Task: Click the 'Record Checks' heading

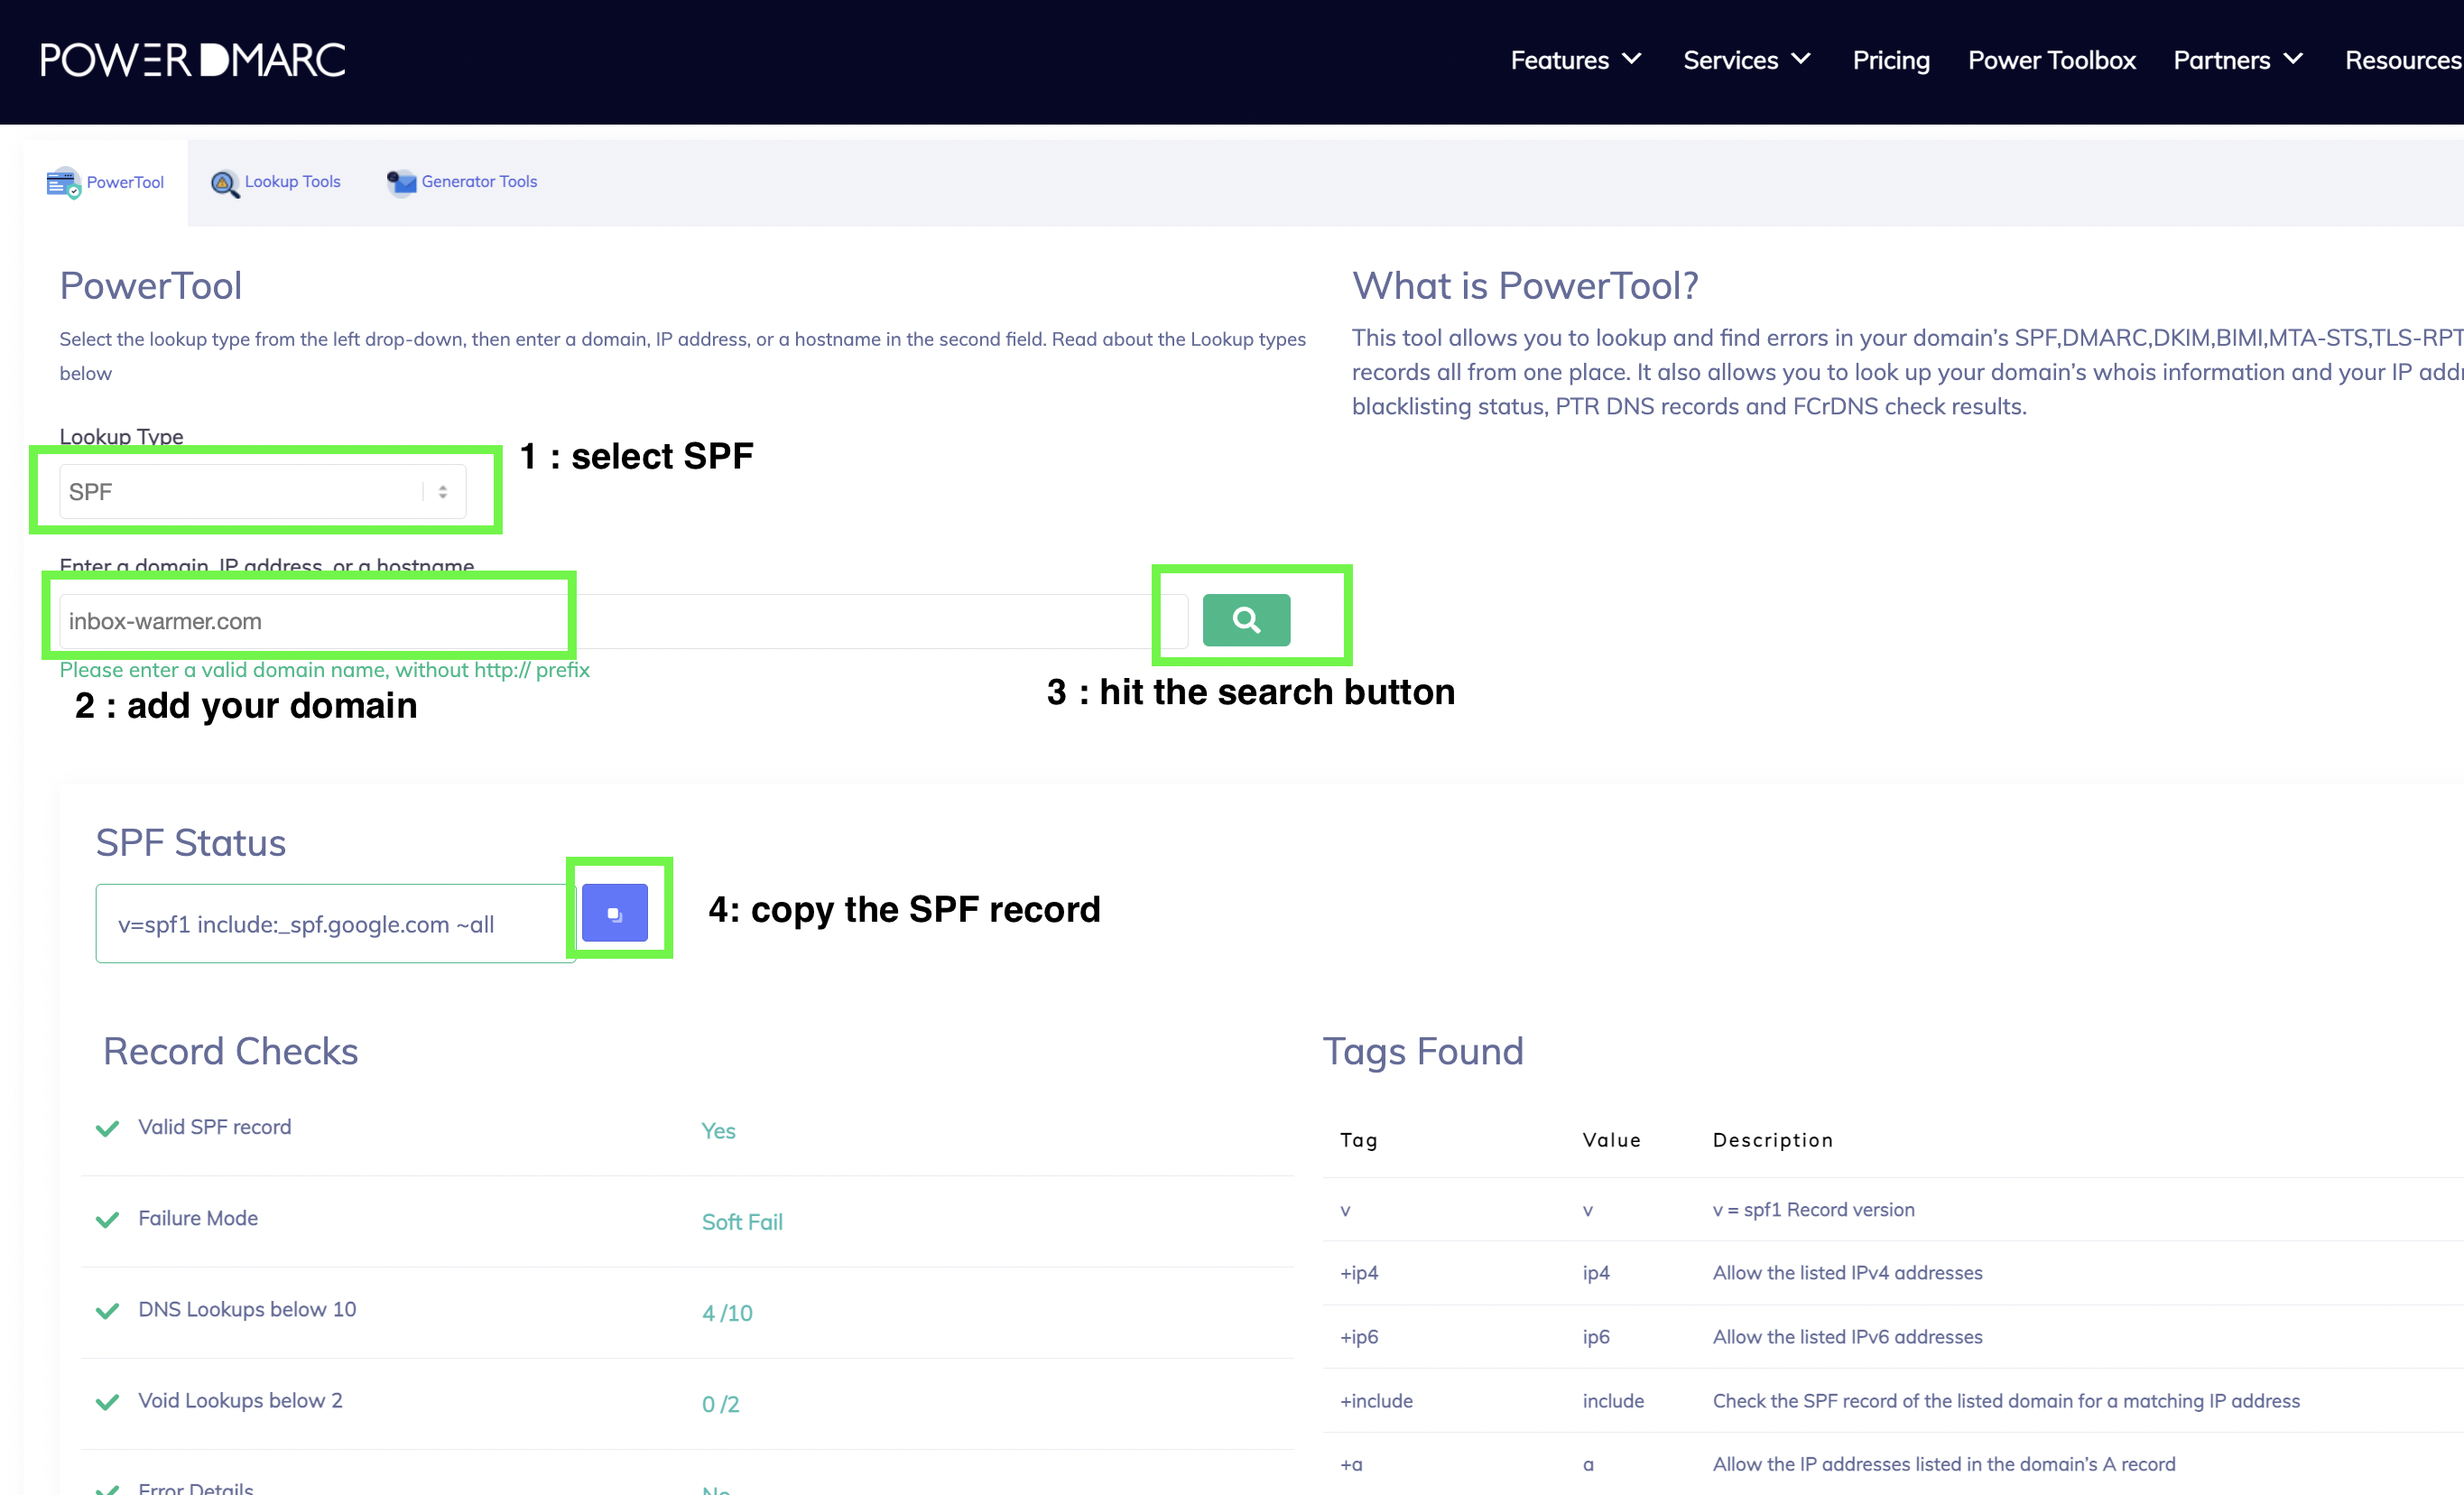Action: [x=230, y=1051]
